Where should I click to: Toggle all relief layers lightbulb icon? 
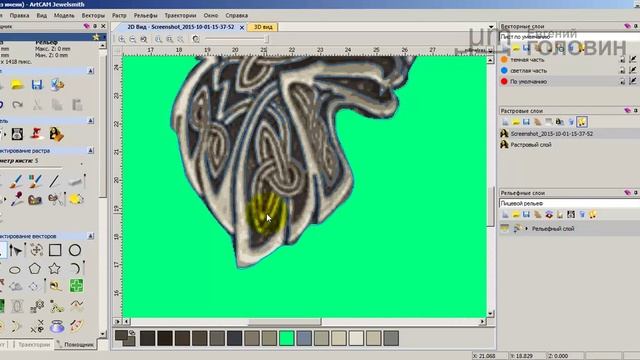(x=593, y=214)
